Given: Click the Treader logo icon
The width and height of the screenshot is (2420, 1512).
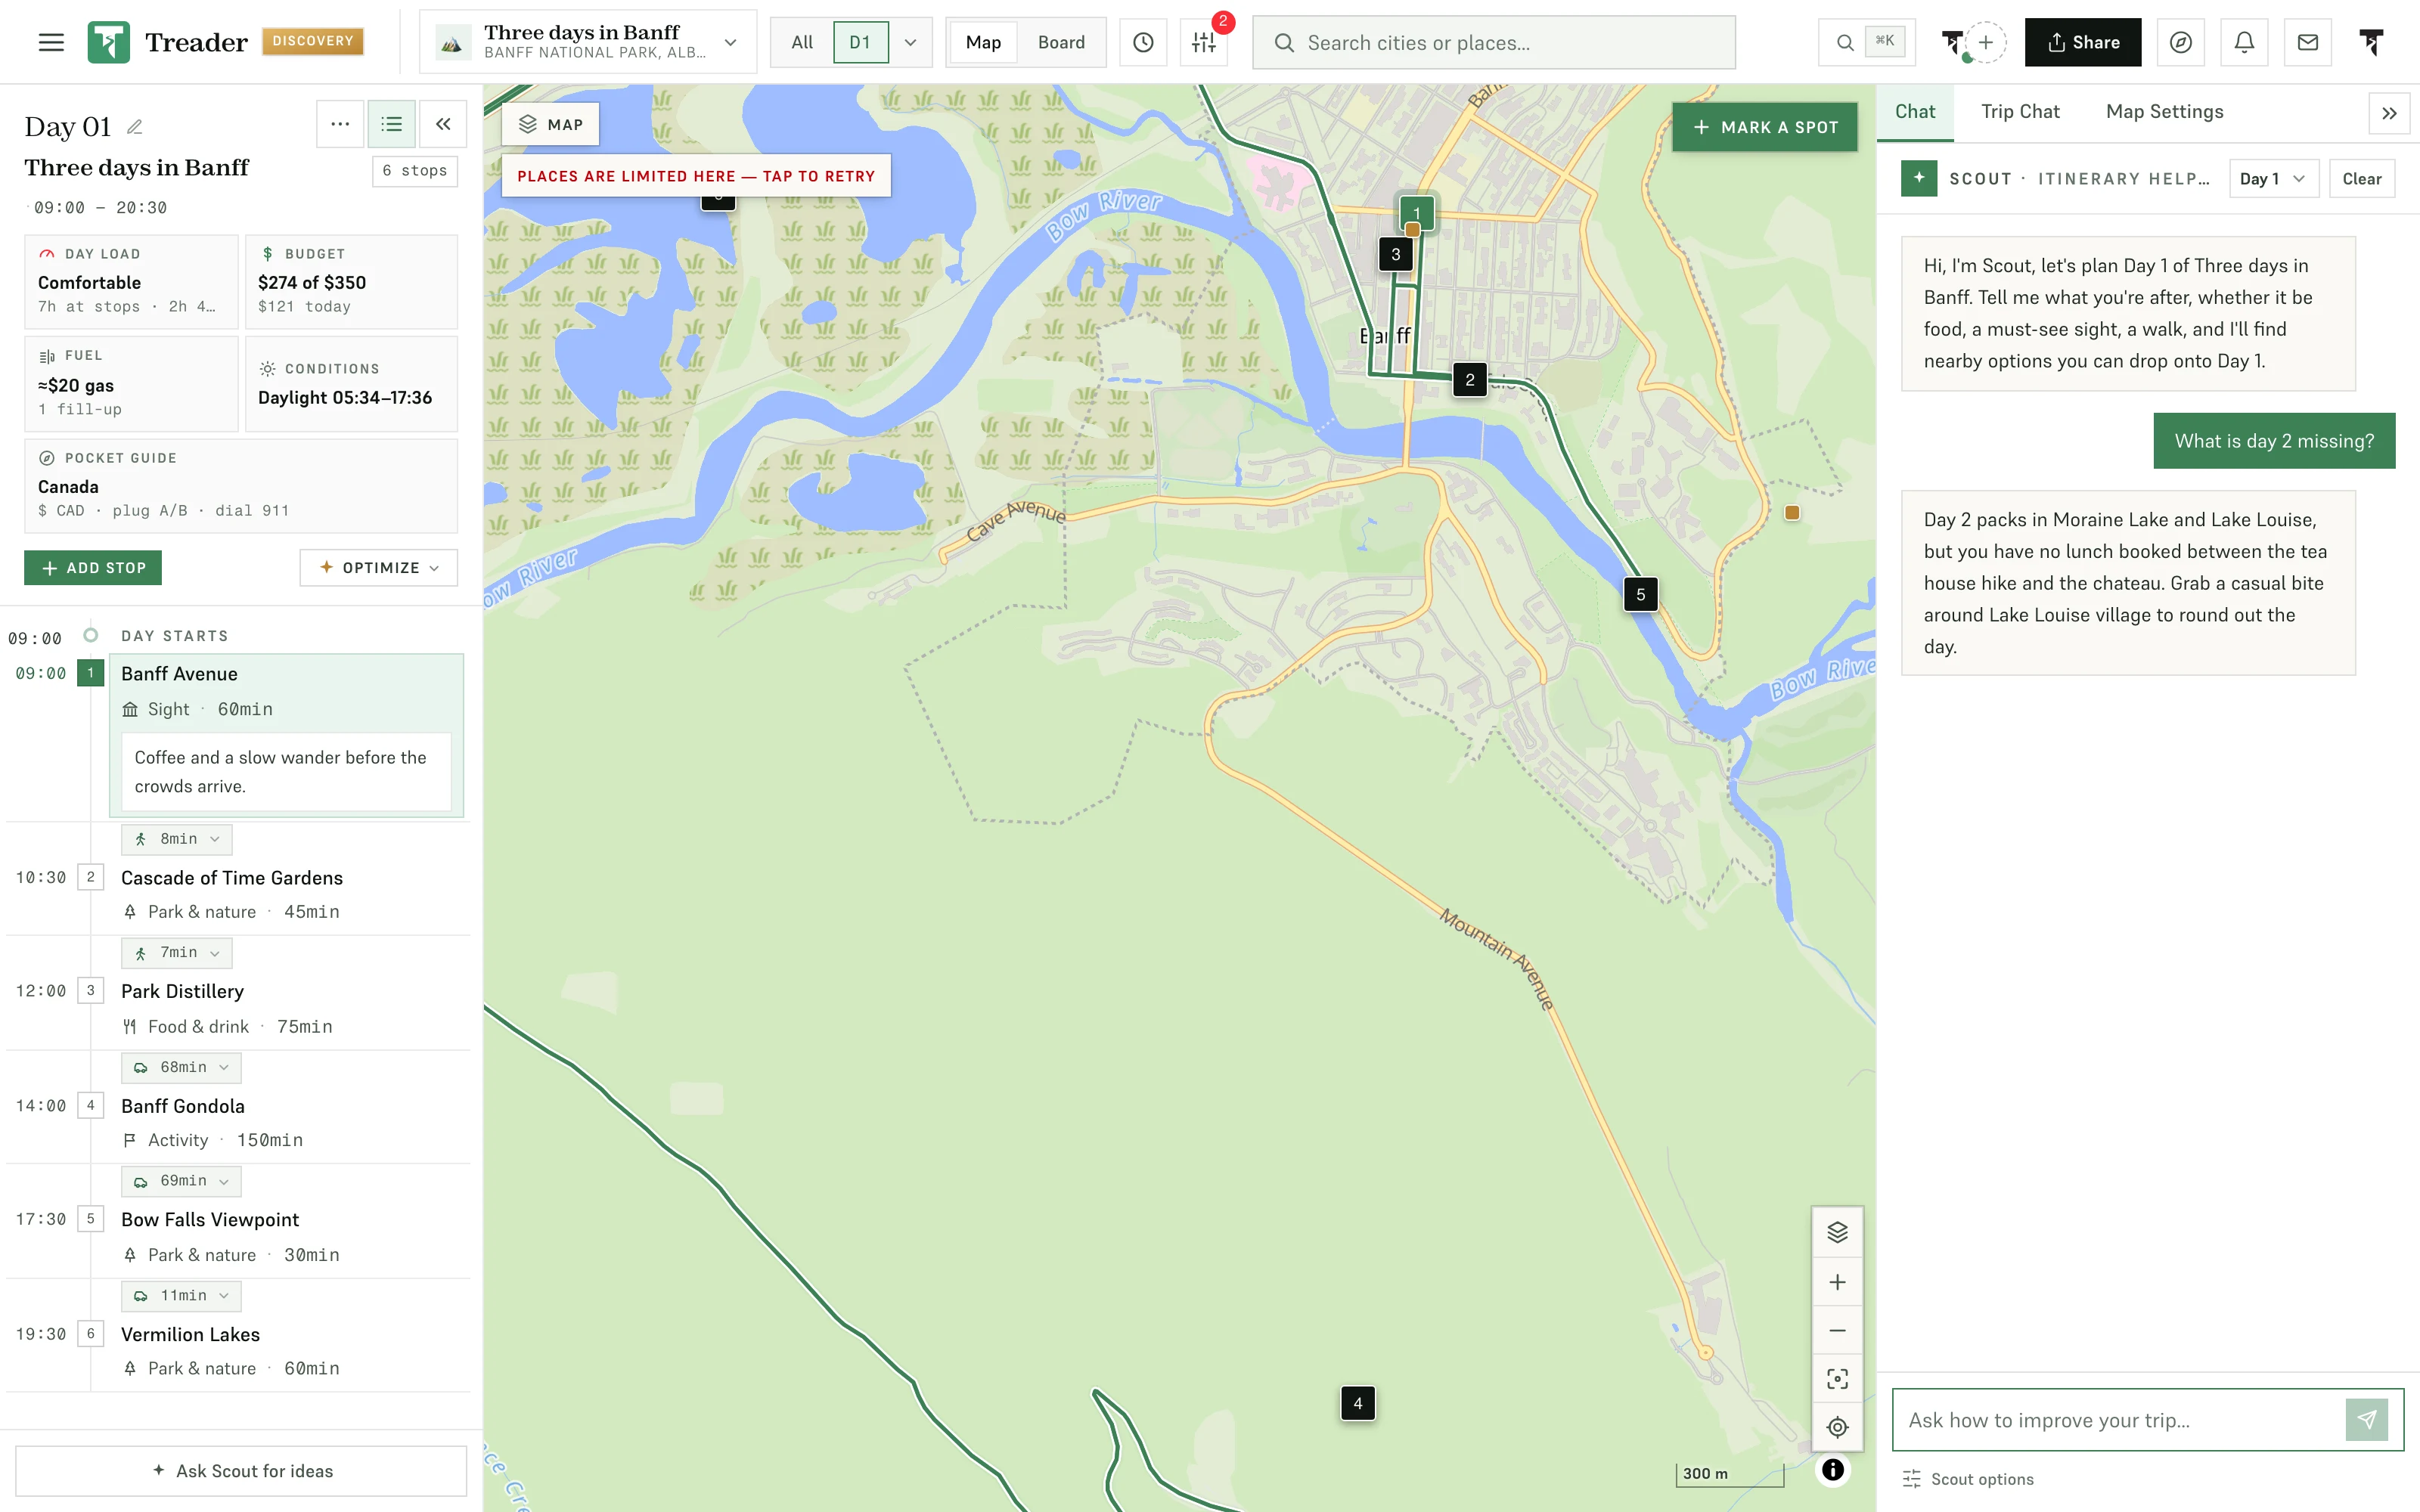Looking at the screenshot, I should (108, 42).
